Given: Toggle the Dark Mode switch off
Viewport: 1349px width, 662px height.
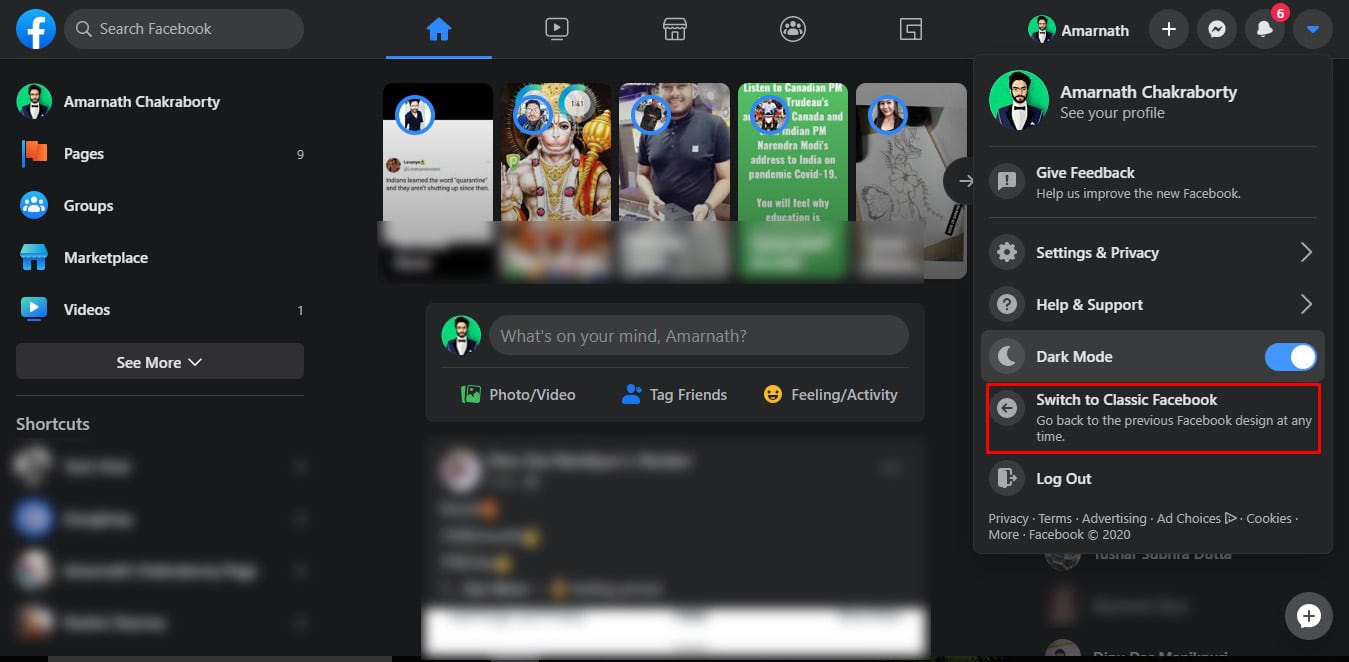Looking at the screenshot, I should (1290, 357).
